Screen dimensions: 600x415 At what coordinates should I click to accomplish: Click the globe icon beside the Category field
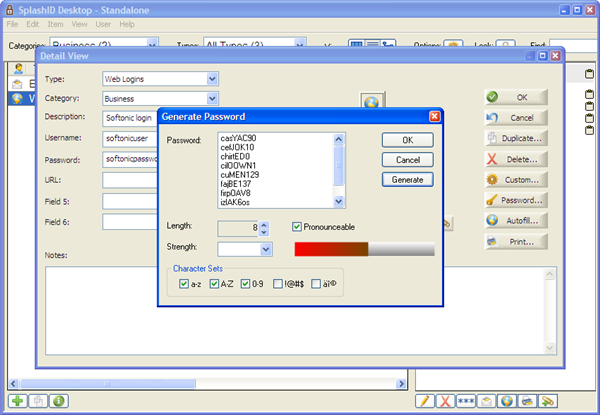(371, 102)
